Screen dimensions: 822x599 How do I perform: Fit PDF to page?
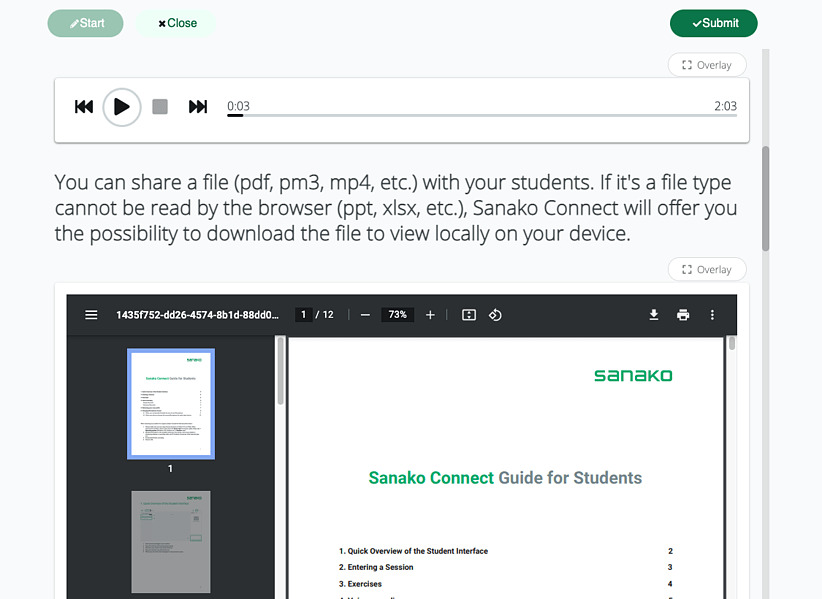(x=469, y=315)
